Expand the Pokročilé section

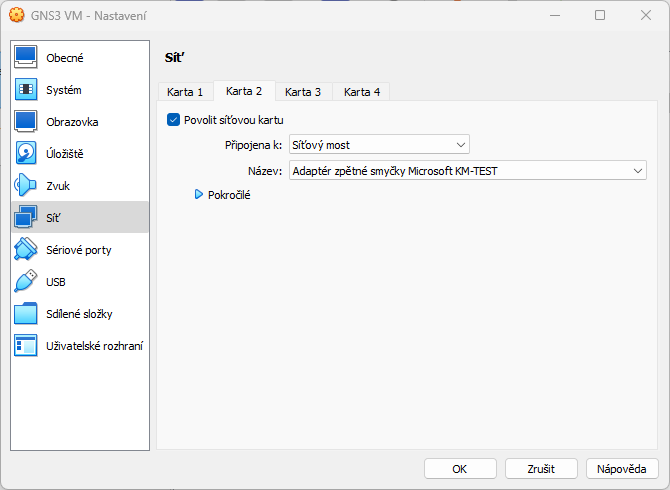tap(199, 195)
